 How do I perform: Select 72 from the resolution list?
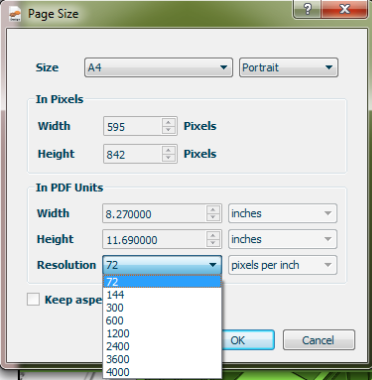pyautogui.click(x=162, y=282)
